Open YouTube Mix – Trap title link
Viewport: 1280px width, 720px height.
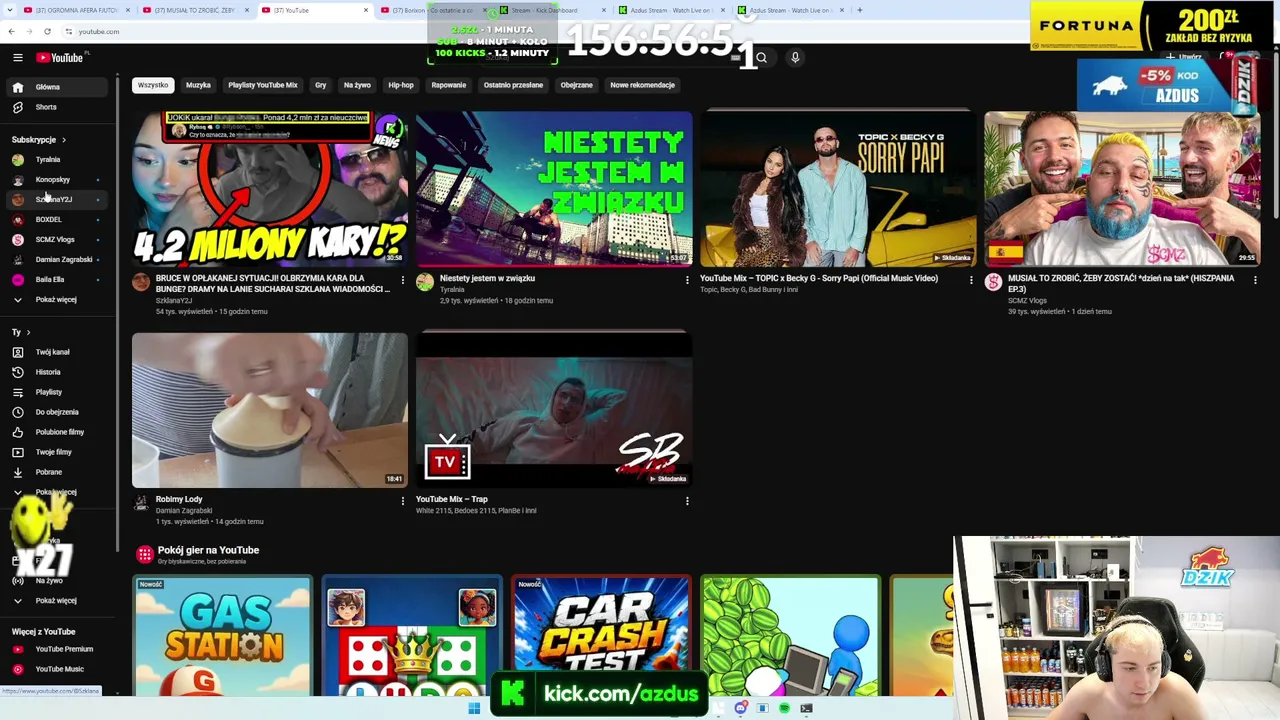tap(452, 499)
